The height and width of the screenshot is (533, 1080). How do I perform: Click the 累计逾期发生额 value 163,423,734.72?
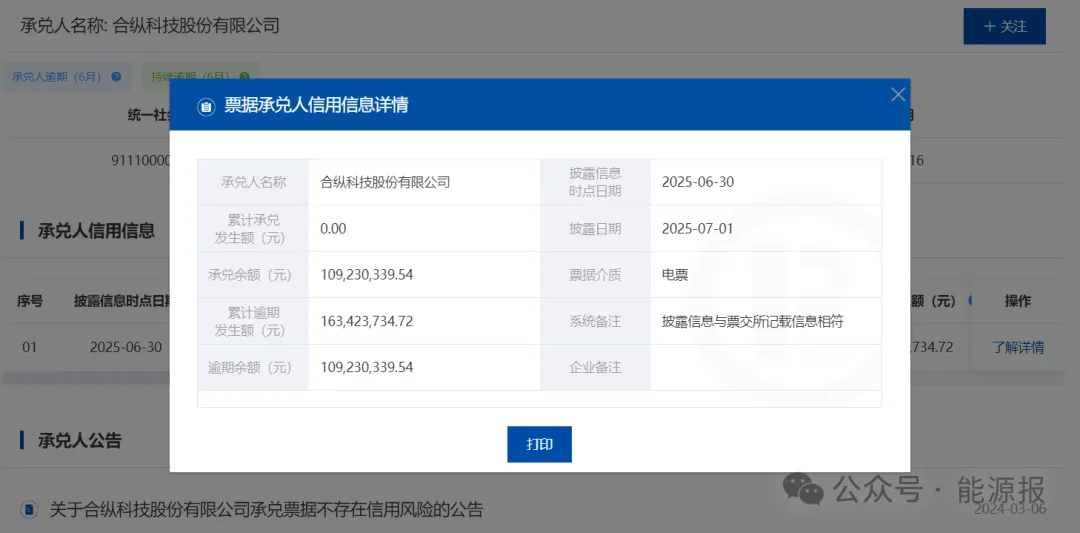click(366, 321)
